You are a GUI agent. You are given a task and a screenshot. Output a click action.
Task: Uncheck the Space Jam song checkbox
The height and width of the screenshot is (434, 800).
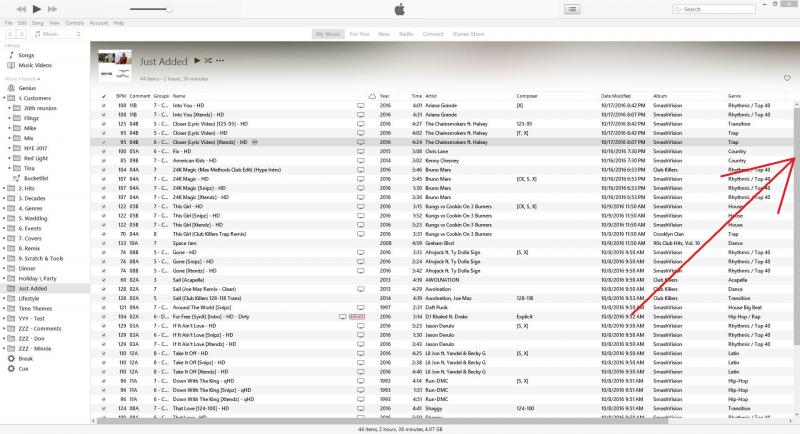pos(104,243)
